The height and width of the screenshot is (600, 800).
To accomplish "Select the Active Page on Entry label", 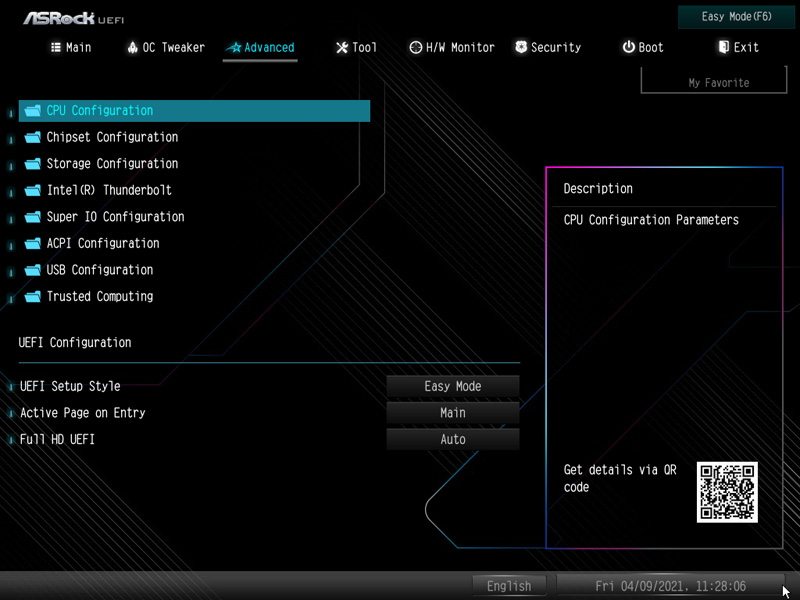I will point(83,413).
